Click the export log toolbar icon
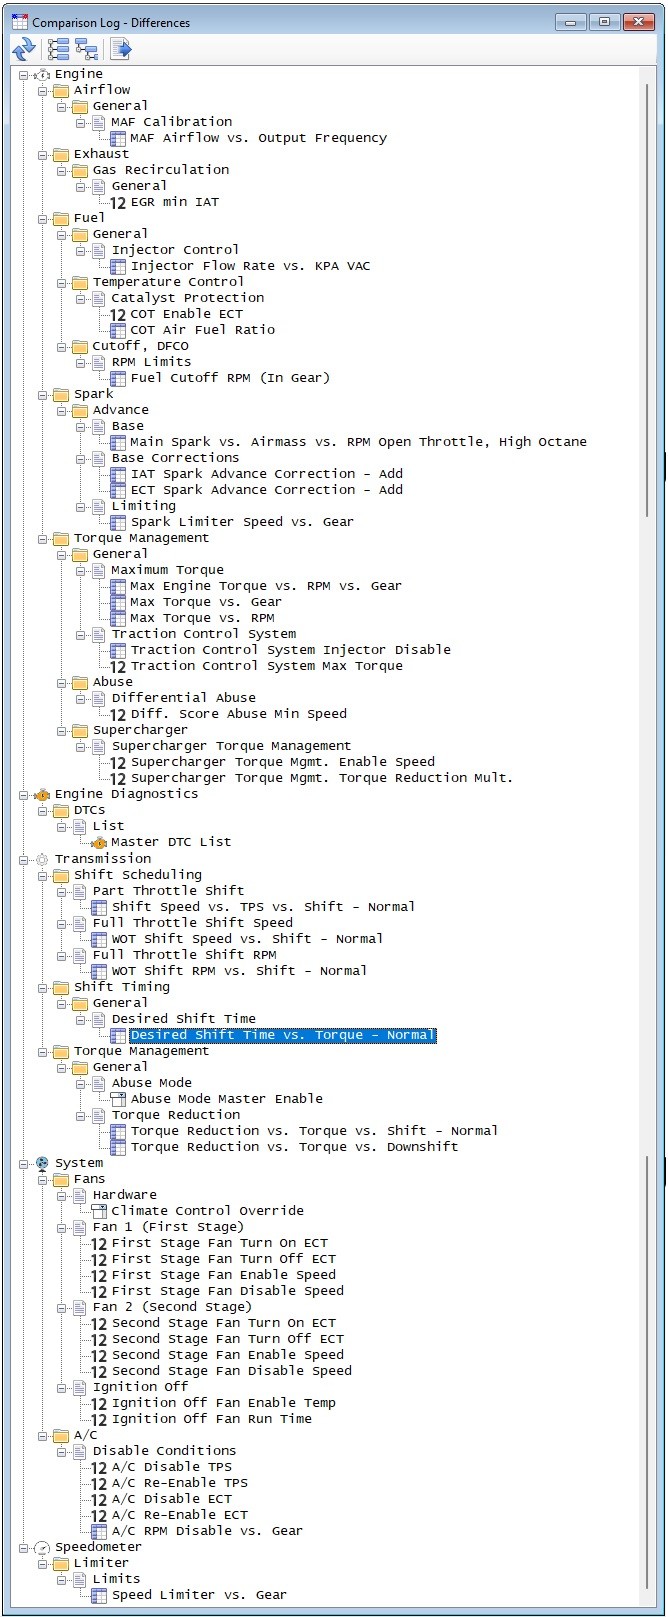Image resolution: width=668 pixels, height=1617 pixels. pos(121,48)
